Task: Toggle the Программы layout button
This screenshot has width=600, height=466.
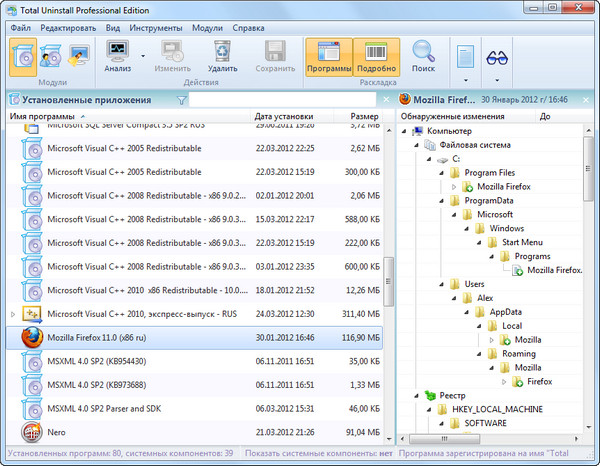Action: [x=329, y=58]
